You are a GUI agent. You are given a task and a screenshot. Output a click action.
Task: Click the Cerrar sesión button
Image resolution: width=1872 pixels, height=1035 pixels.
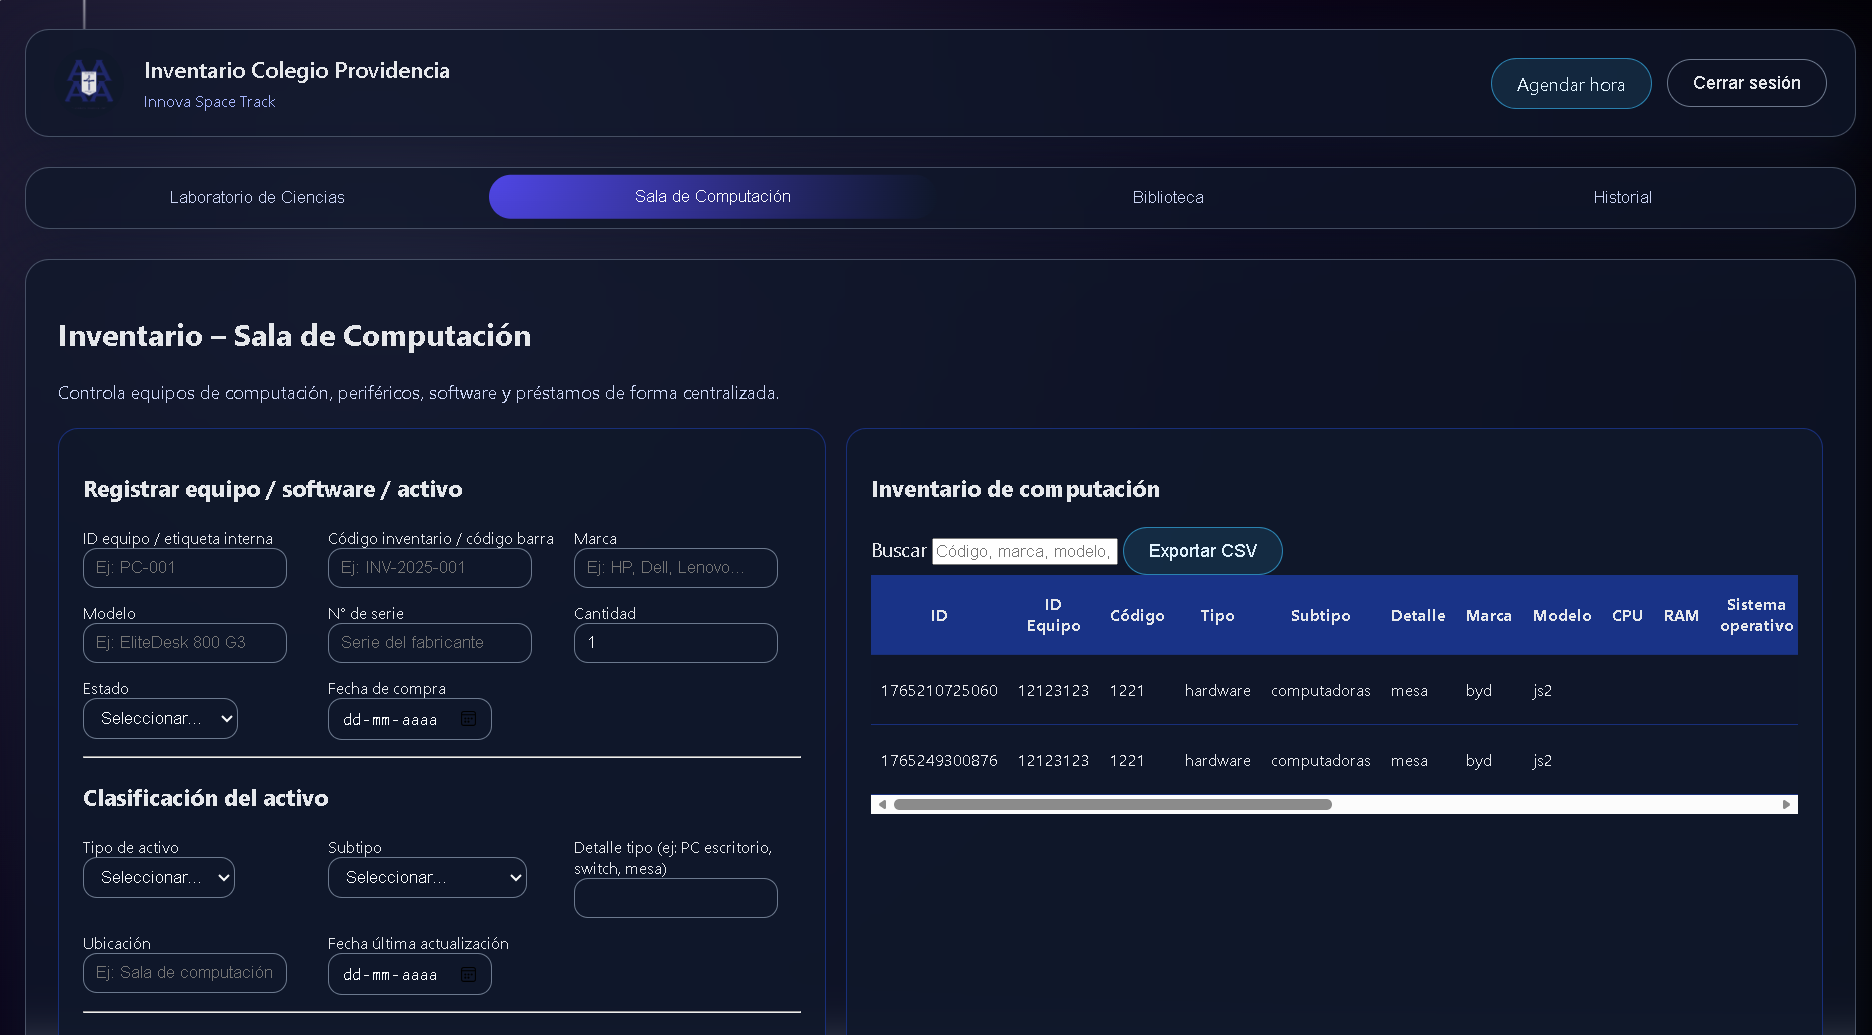pyautogui.click(x=1746, y=83)
